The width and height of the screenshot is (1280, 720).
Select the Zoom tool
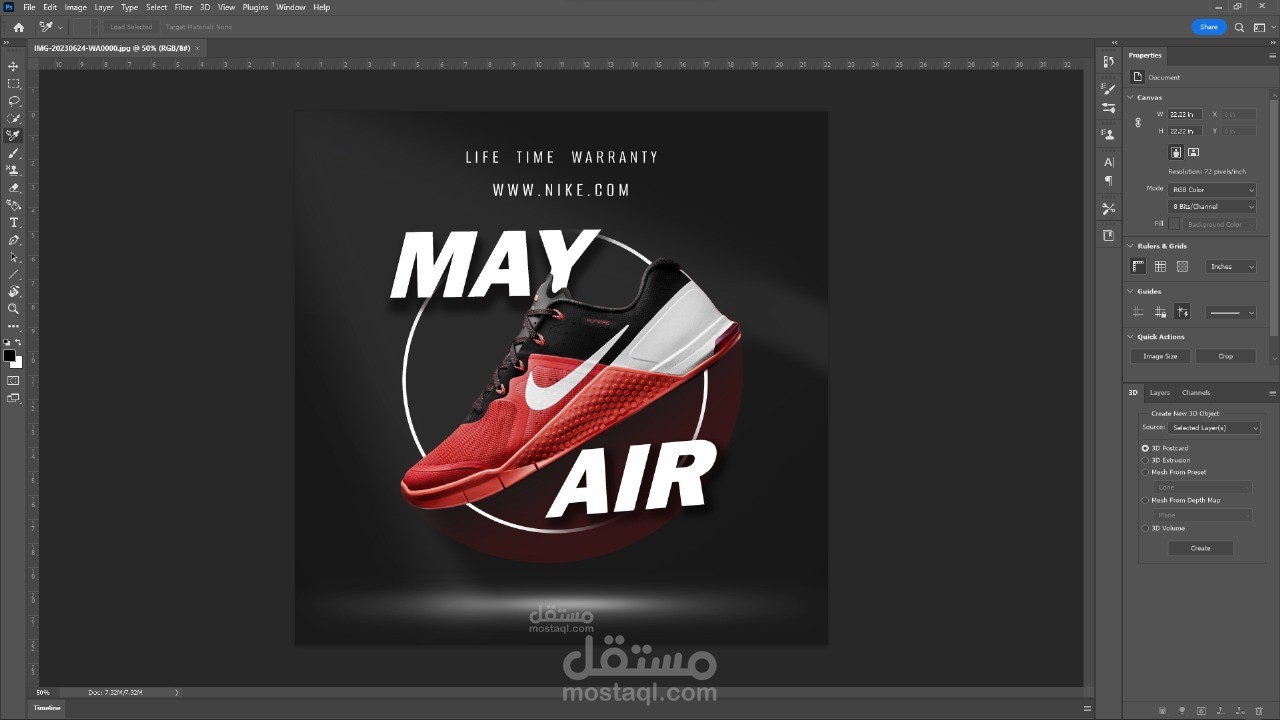tap(13, 309)
